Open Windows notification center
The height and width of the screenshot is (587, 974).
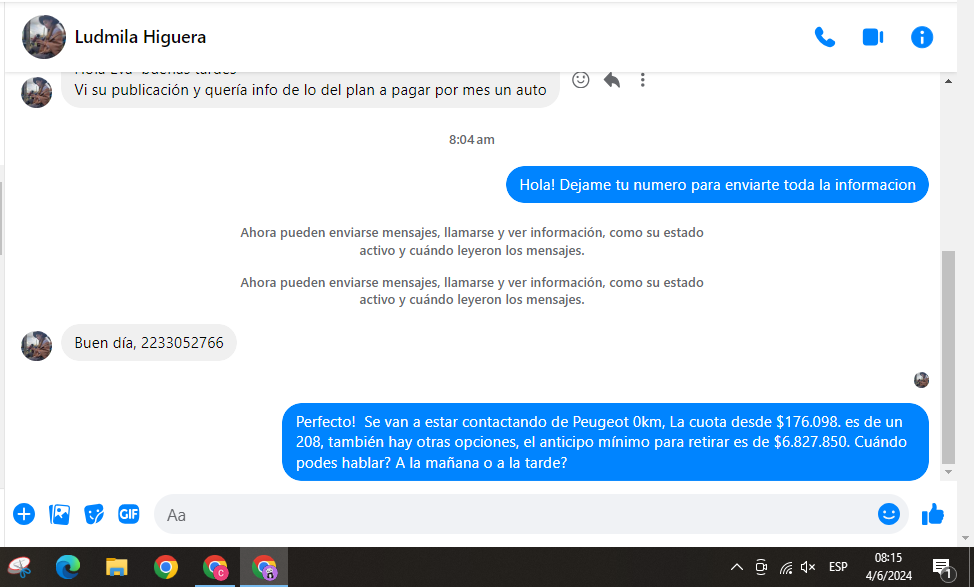pyautogui.click(x=942, y=567)
